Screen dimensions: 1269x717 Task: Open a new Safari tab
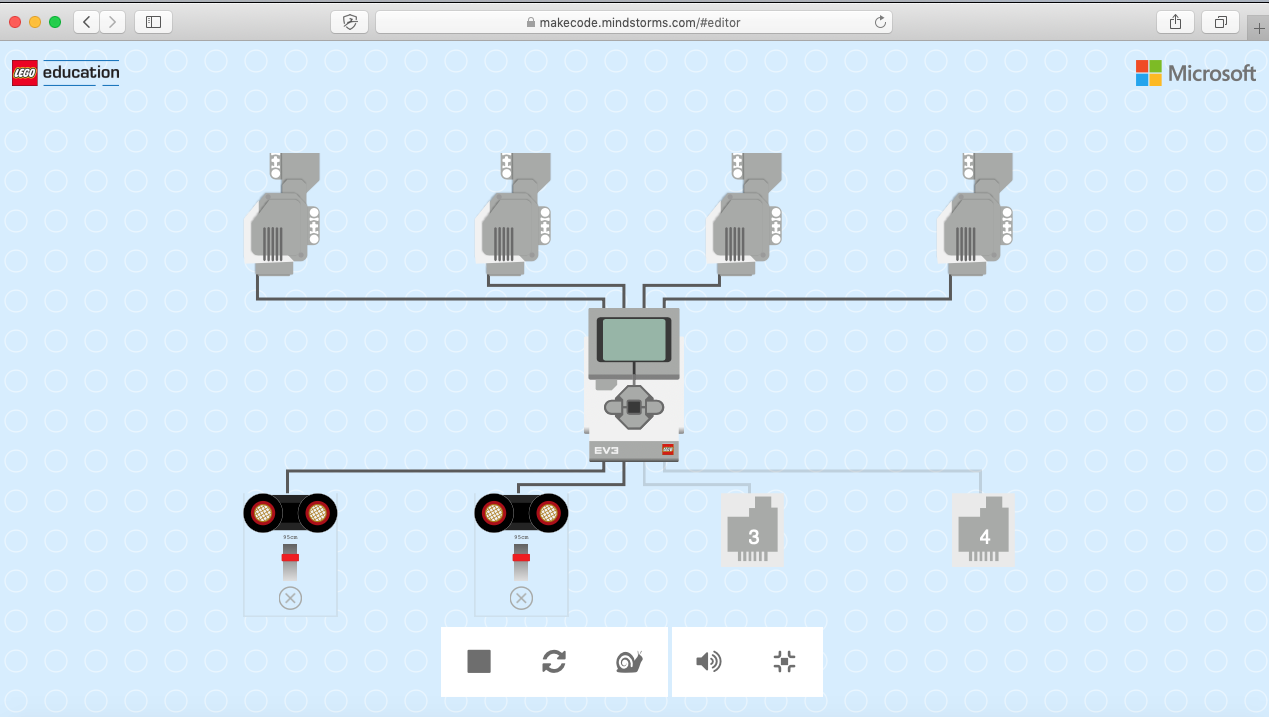[1258, 30]
